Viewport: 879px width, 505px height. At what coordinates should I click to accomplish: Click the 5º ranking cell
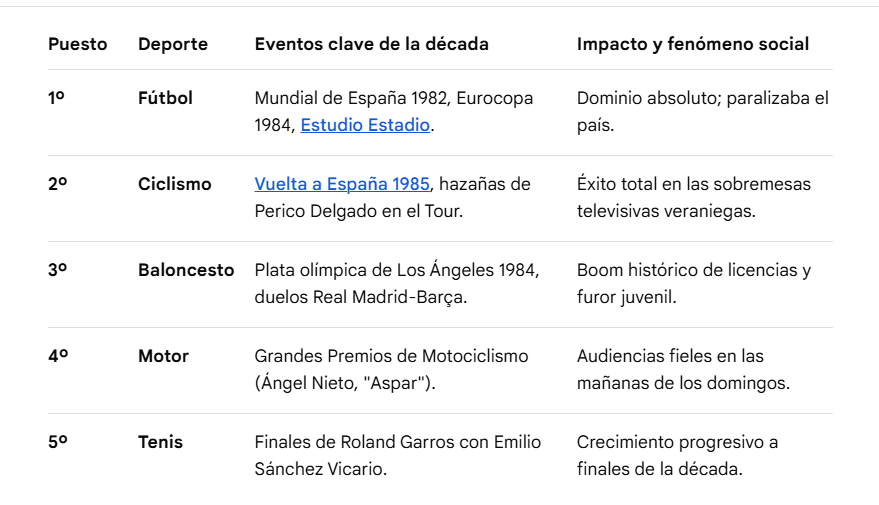tap(58, 442)
